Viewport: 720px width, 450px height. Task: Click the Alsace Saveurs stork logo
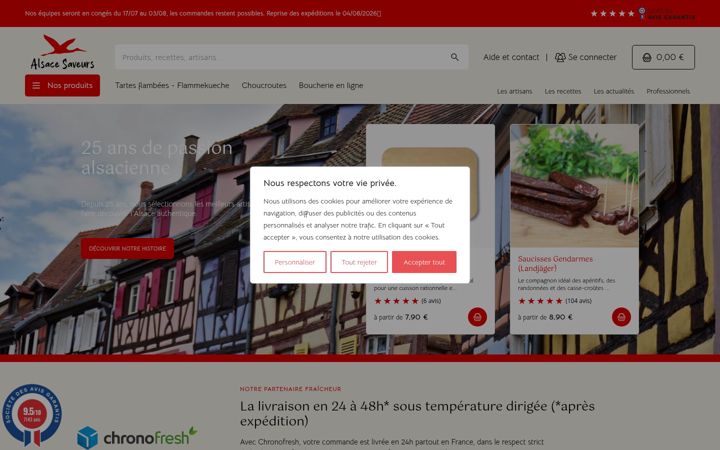pyautogui.click(x=62, y=52)
